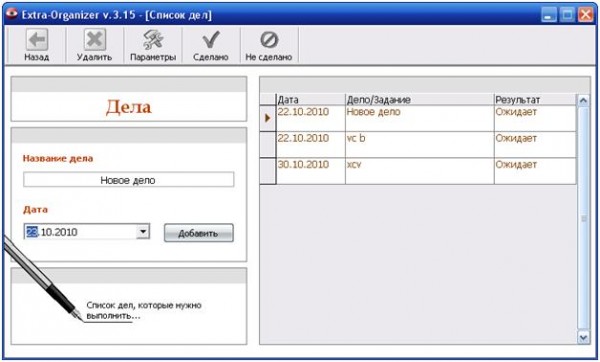Click the Дата column header
This screenshot has height=362, width=600.
310,100
